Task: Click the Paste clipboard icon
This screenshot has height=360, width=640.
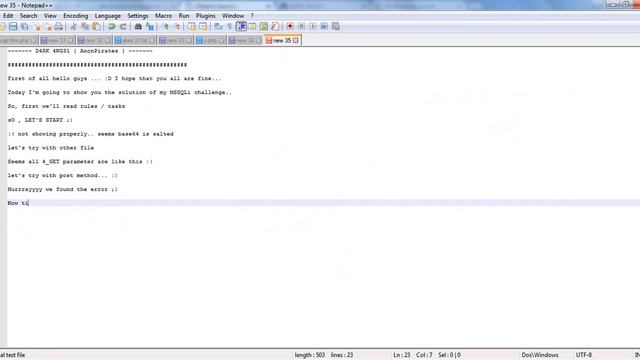Action: click(96, 27)
